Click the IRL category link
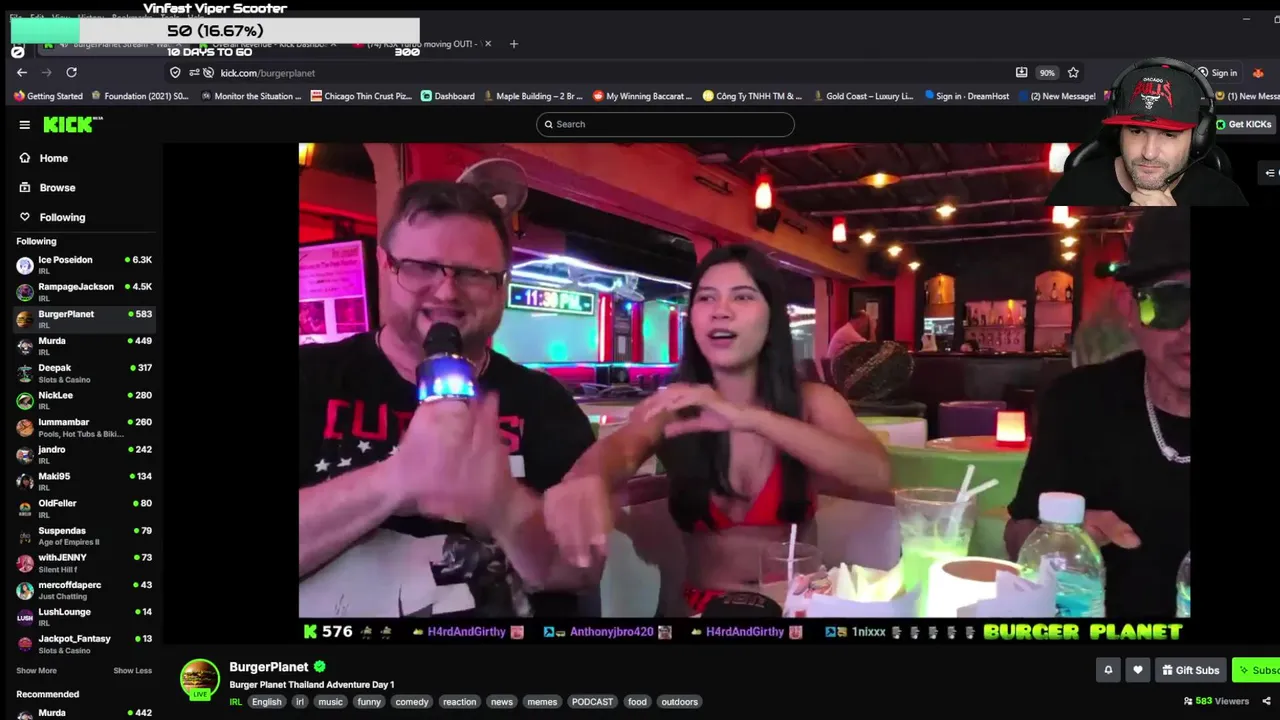 236,702
